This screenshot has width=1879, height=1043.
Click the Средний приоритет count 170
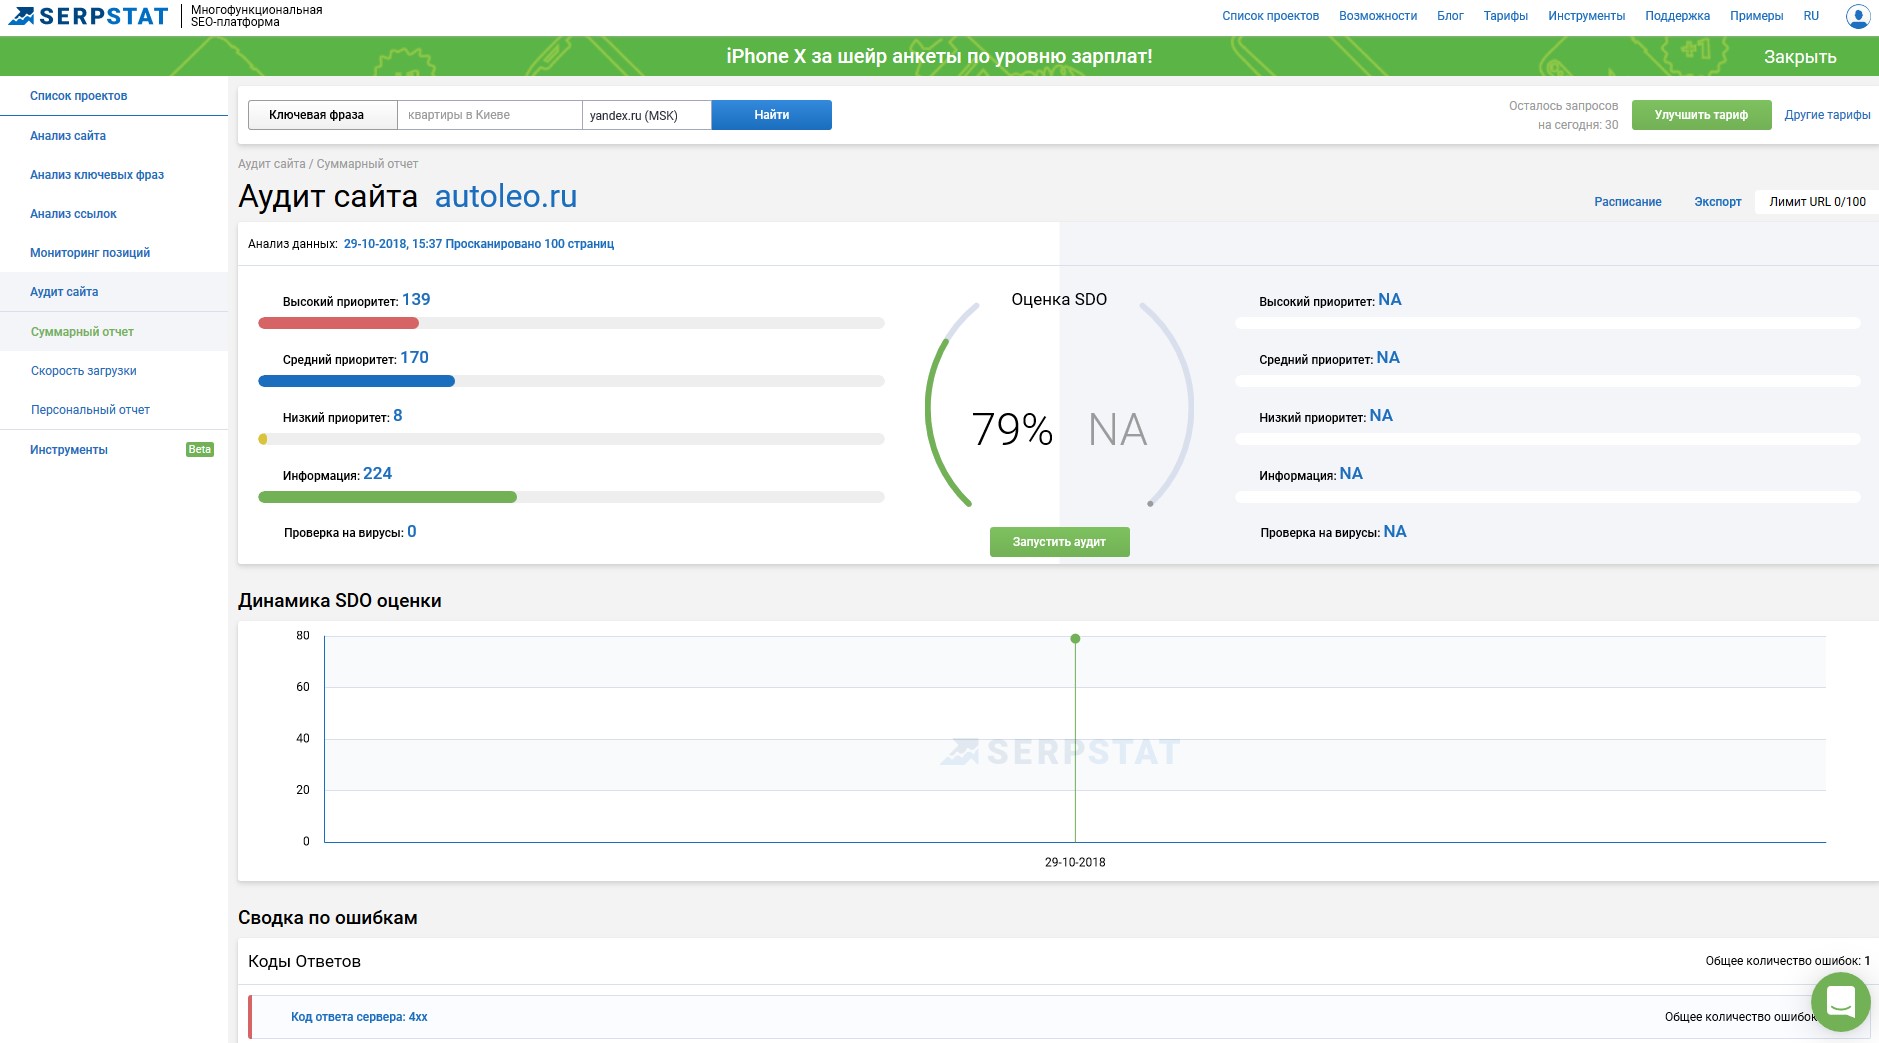pos(414,358)
